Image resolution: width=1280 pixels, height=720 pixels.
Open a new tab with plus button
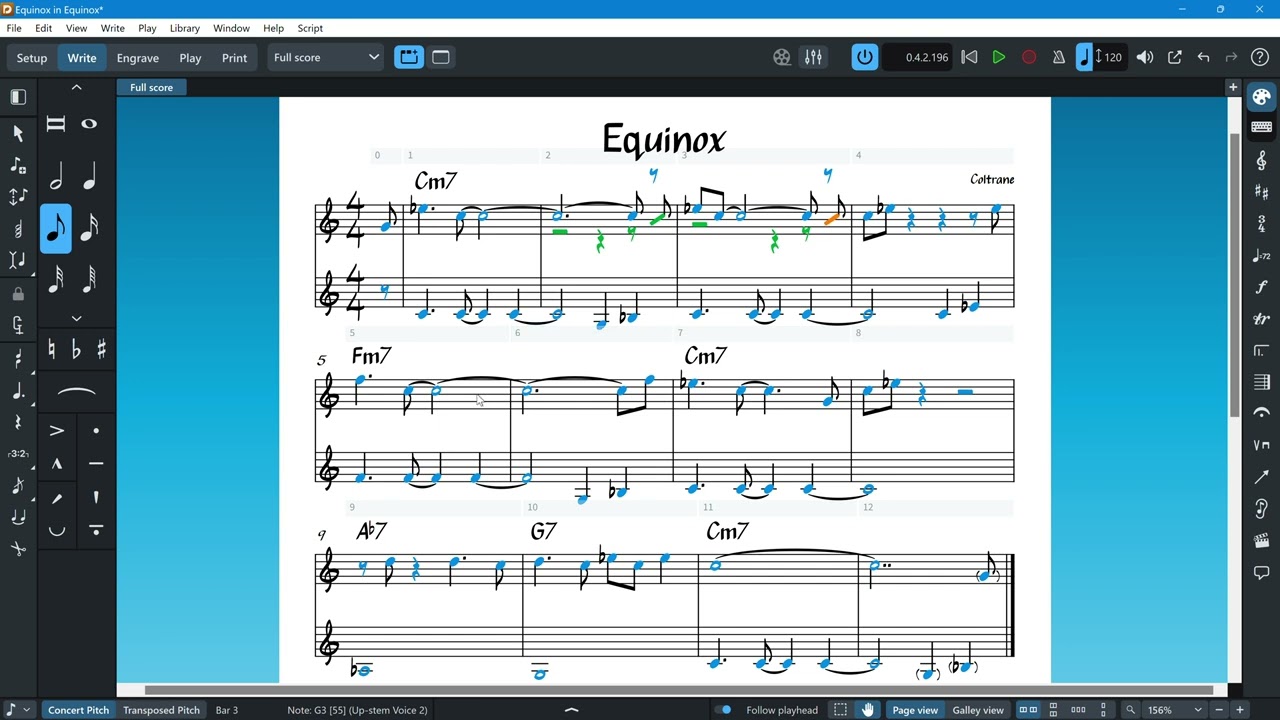(1233, 88)
